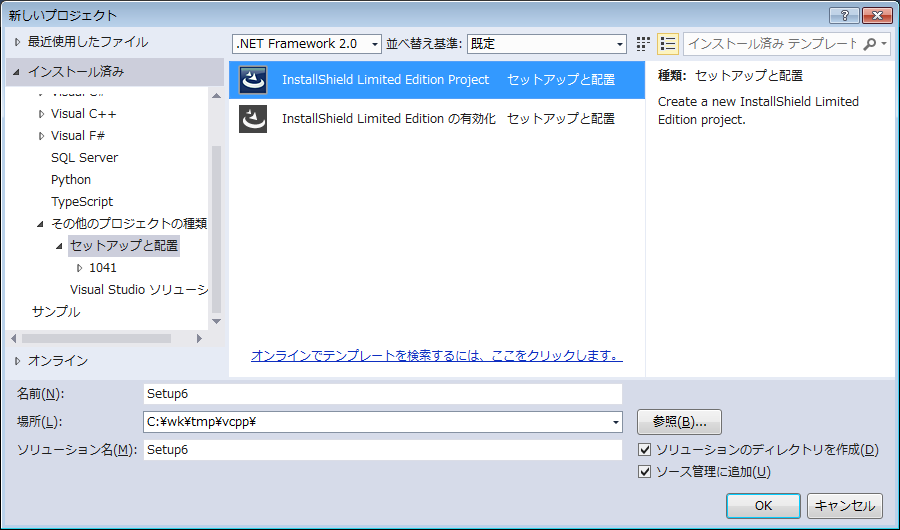Open the online template search link

pos(437,355)
